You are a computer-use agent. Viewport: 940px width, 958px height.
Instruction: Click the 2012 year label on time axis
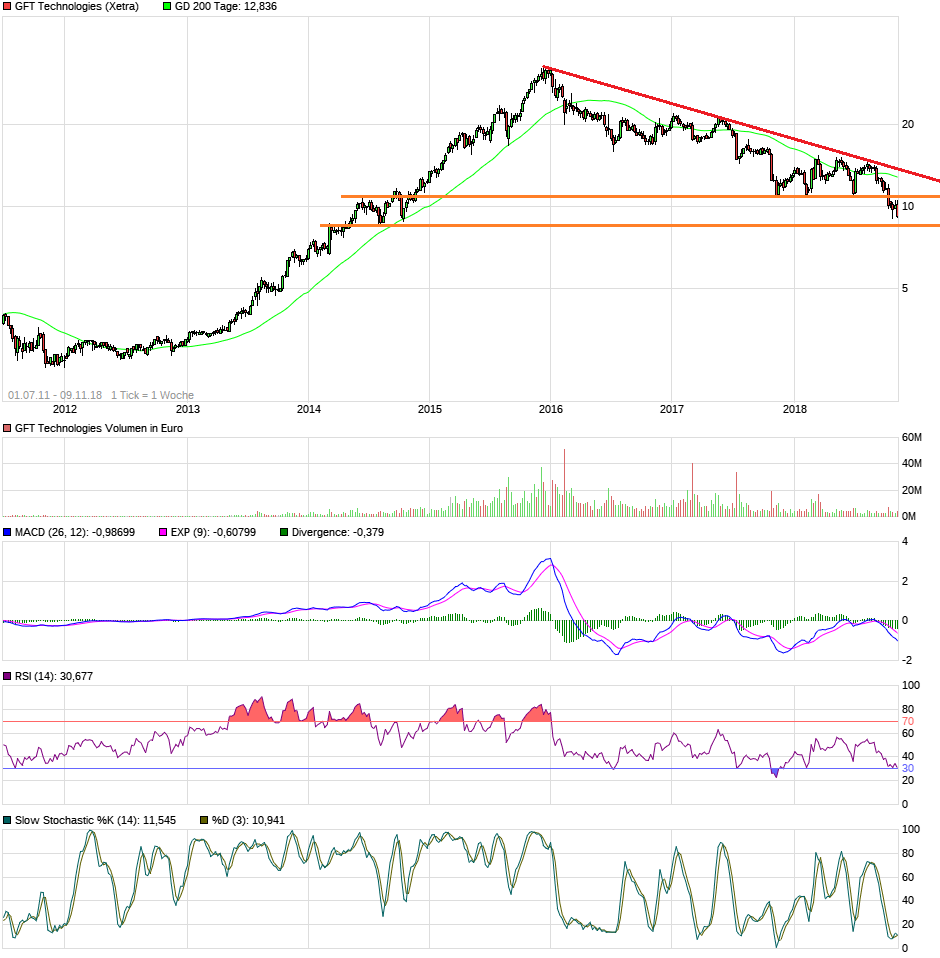(x=65, y=409)
